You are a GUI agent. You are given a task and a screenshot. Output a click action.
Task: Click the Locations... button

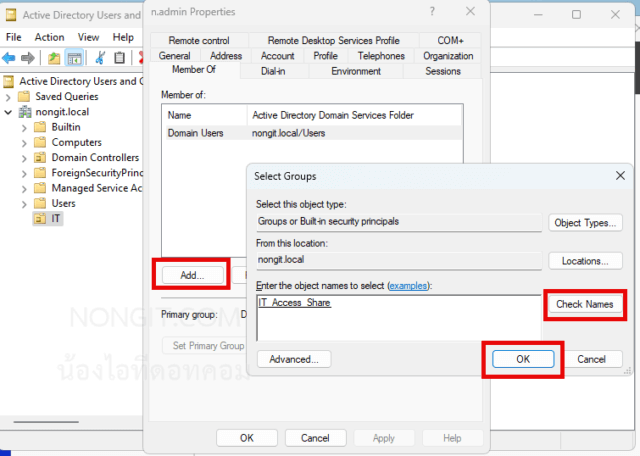click(x=585, y=261)
